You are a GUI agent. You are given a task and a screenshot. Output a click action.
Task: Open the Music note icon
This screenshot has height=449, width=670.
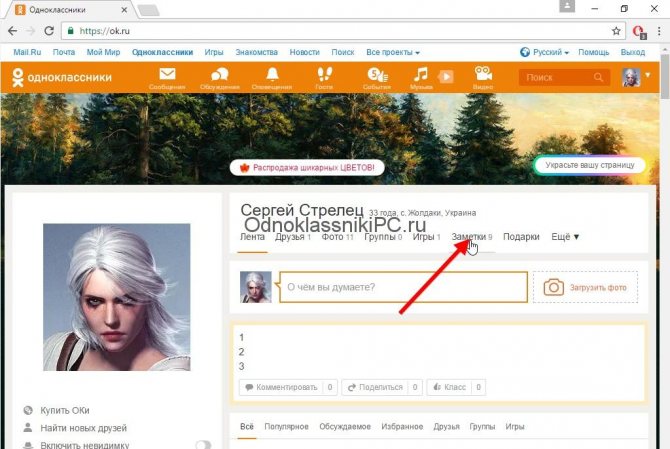[x=420, y=74]
